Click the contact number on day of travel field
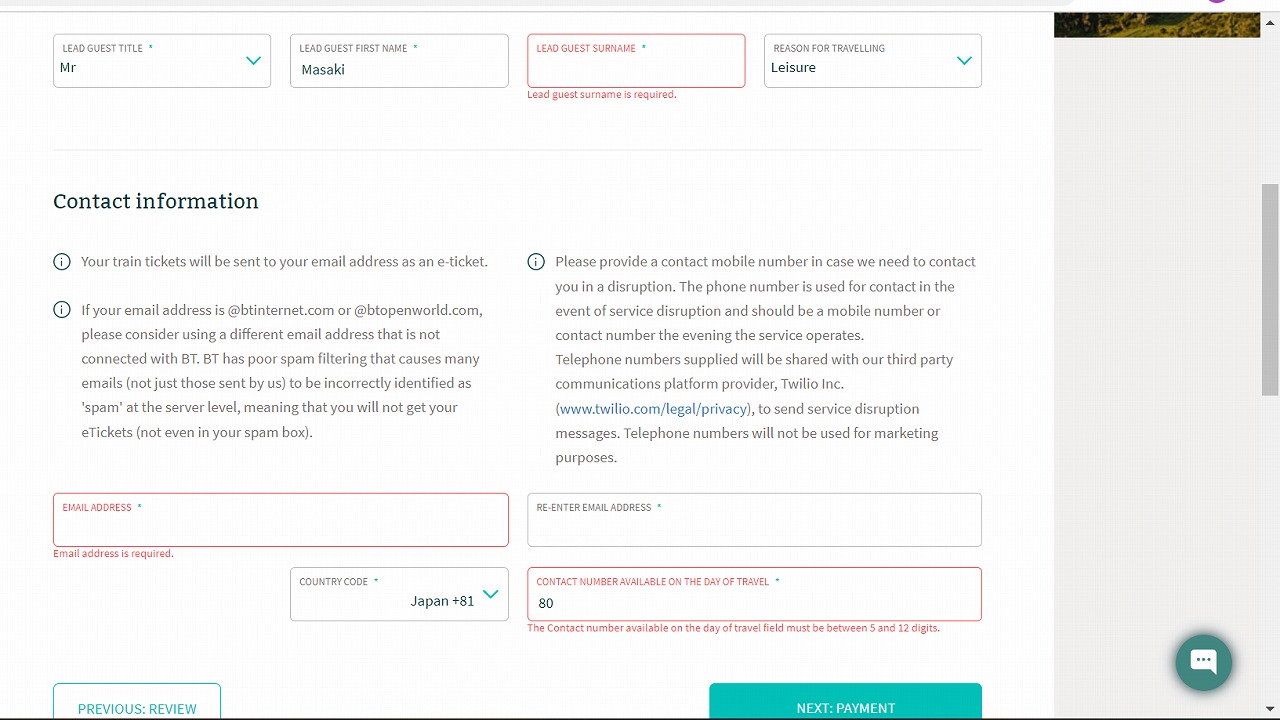The height and width of the screenshot is (720, 1280). click(754, 594)
